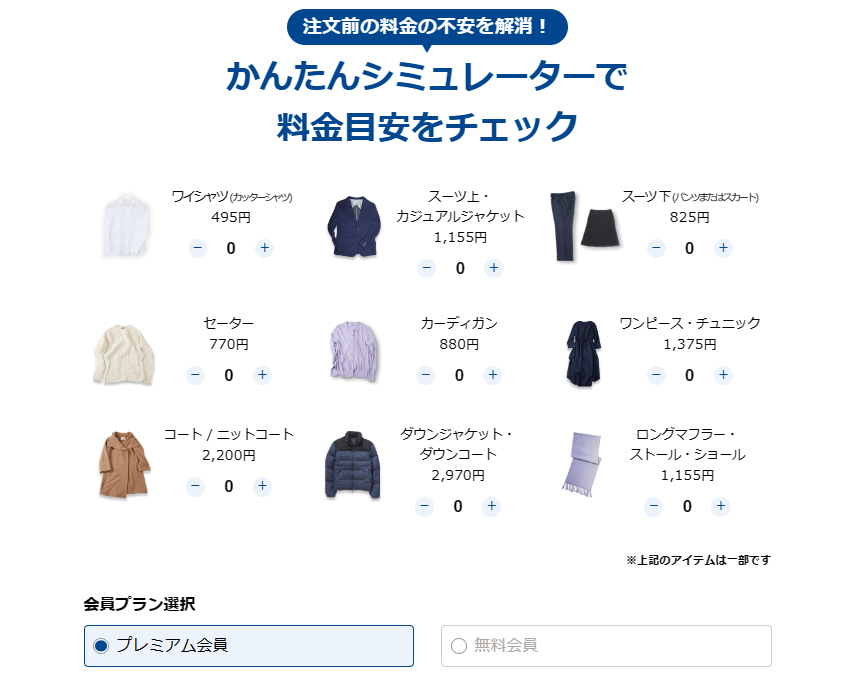Add one ワンピース・チュニック item
The image size is (868, 697).
[x=723, y=375]
